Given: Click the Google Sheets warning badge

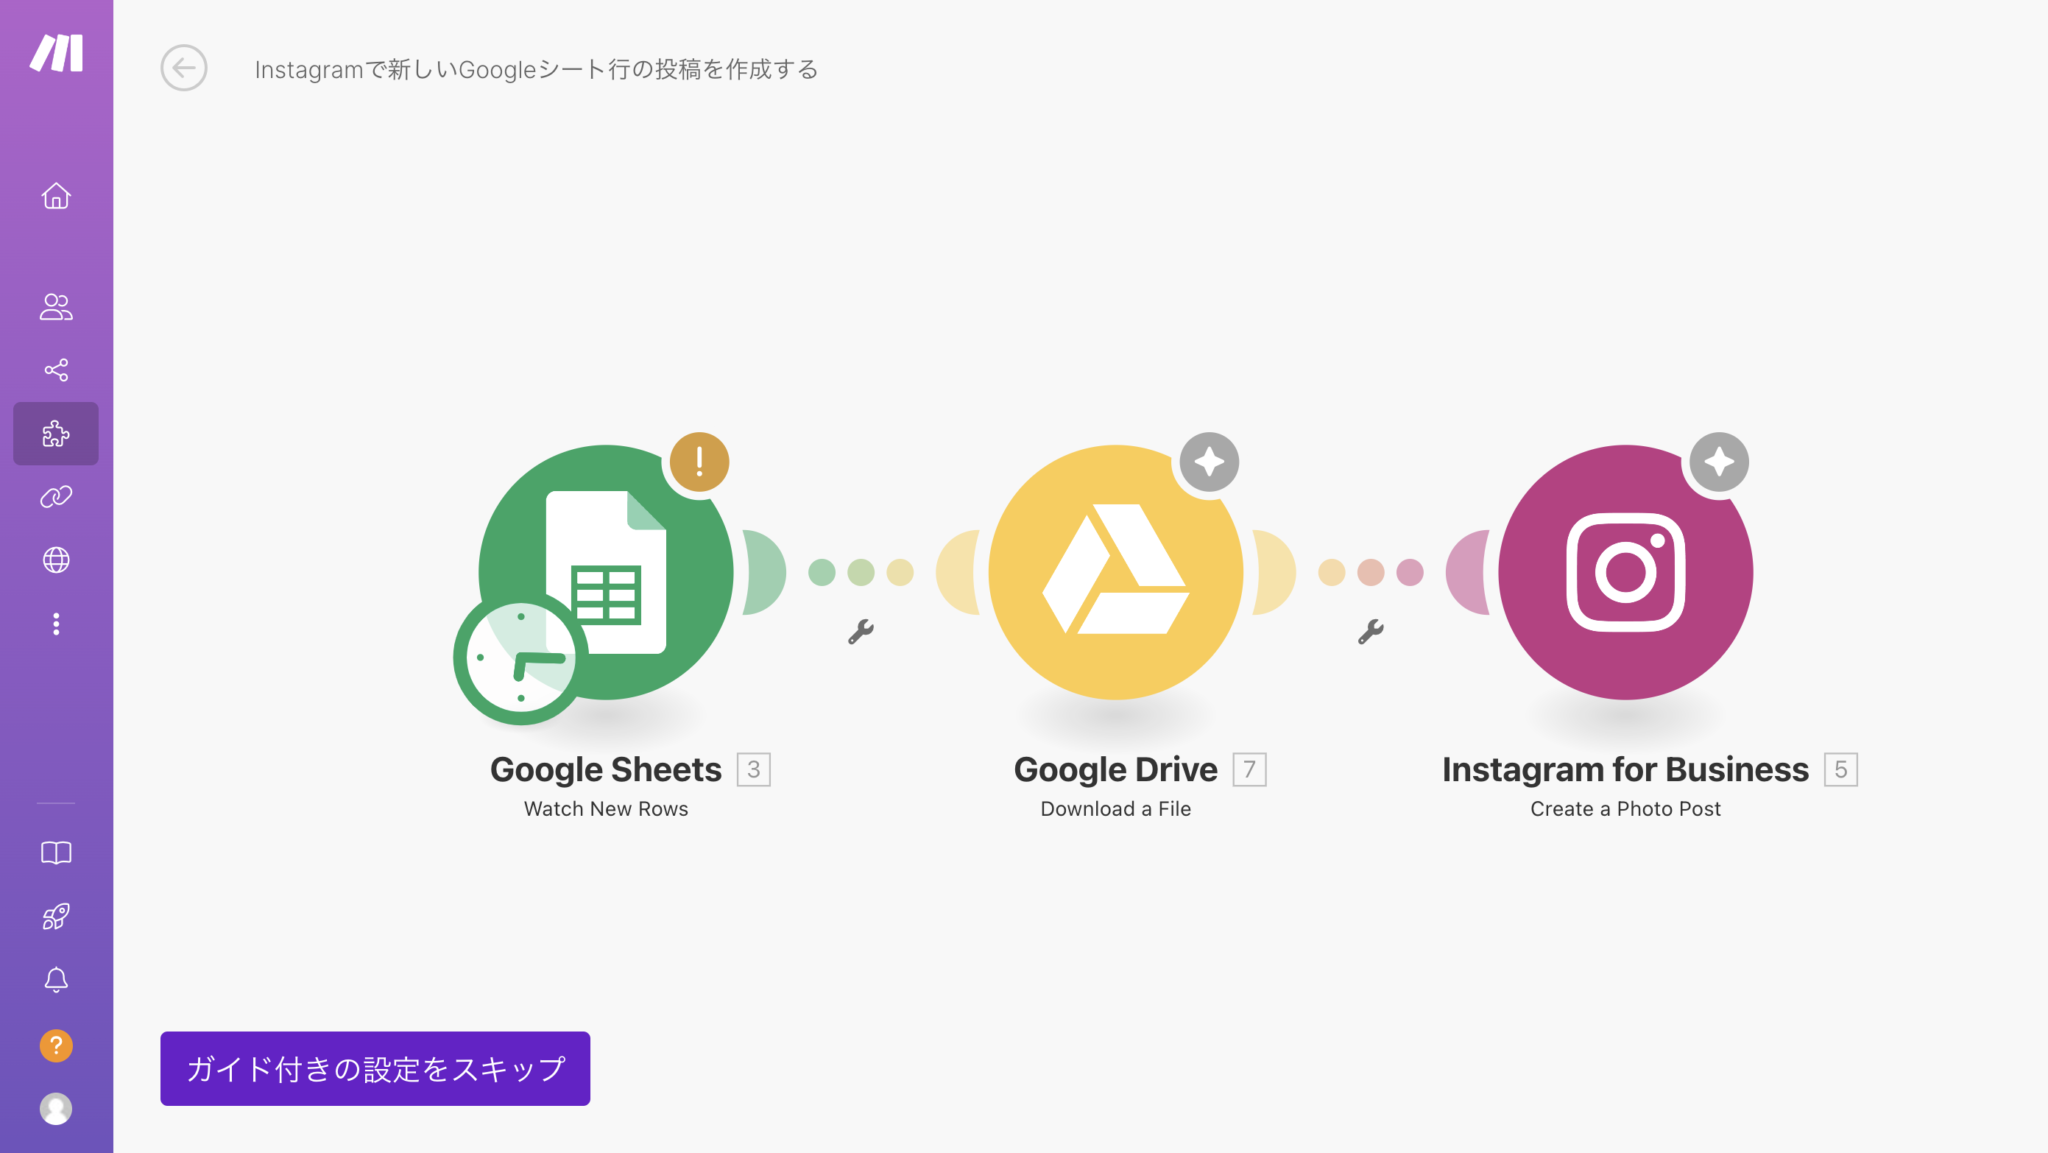Looking at the screenshot, I should tap(699, 462).
